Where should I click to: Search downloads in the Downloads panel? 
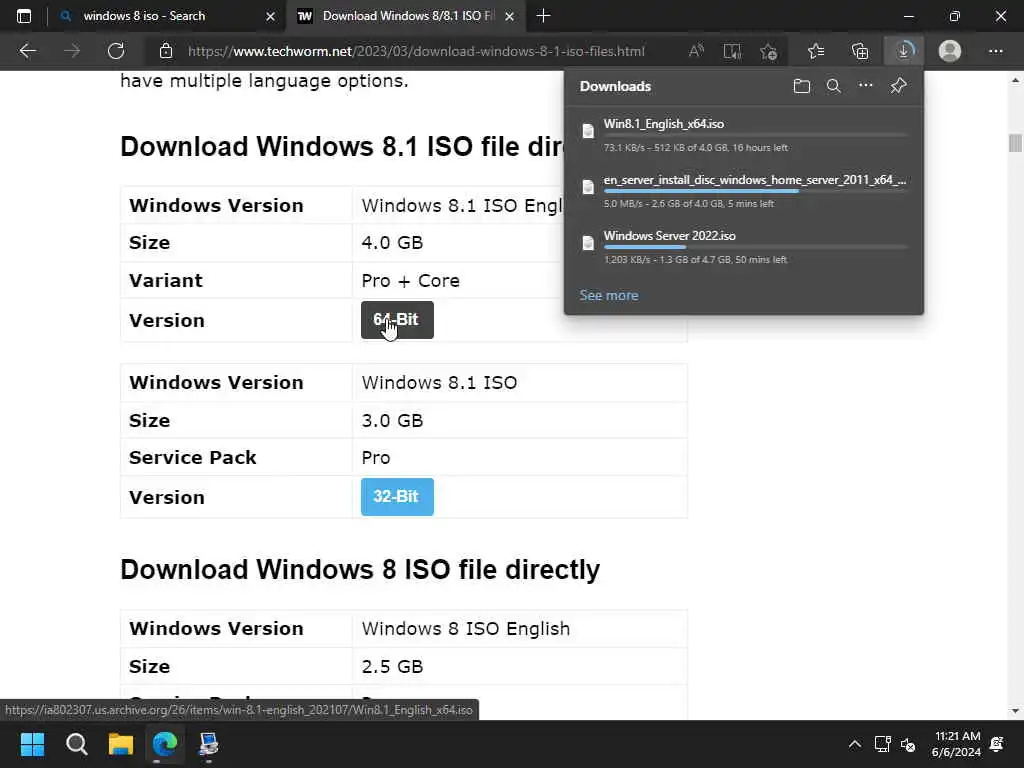point(834,86)
